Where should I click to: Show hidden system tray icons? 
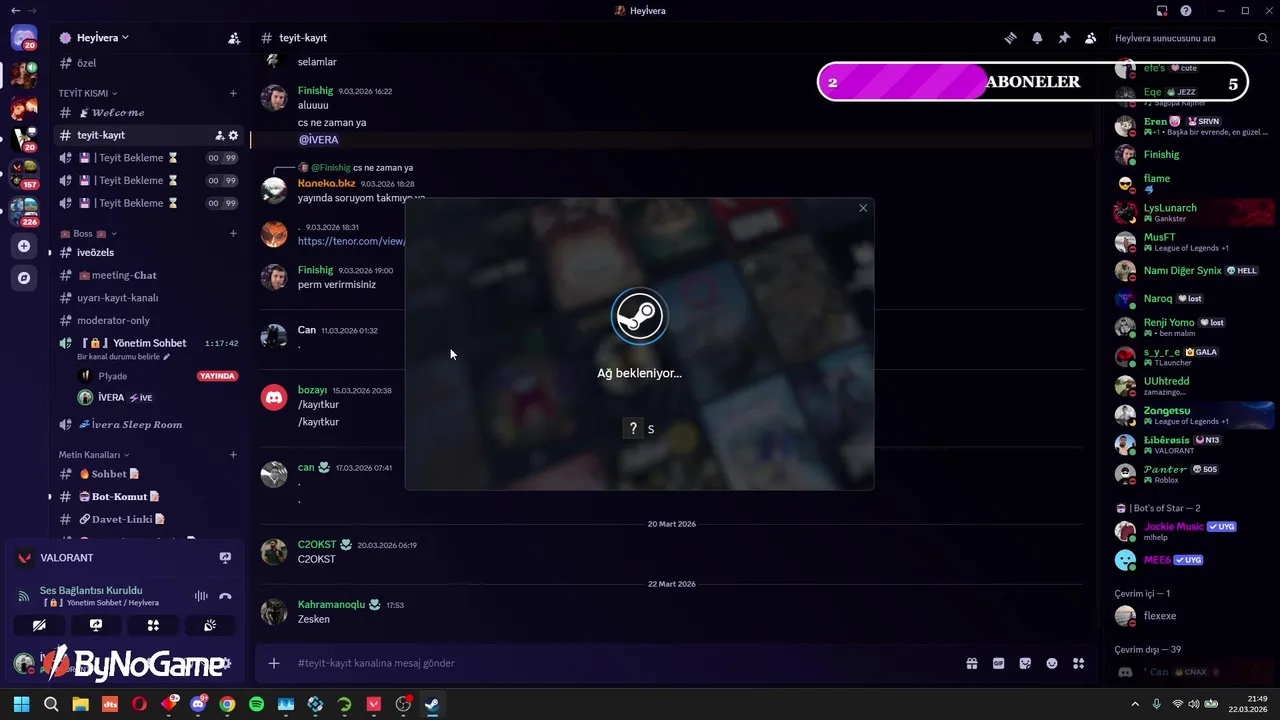coord(1134,704)
